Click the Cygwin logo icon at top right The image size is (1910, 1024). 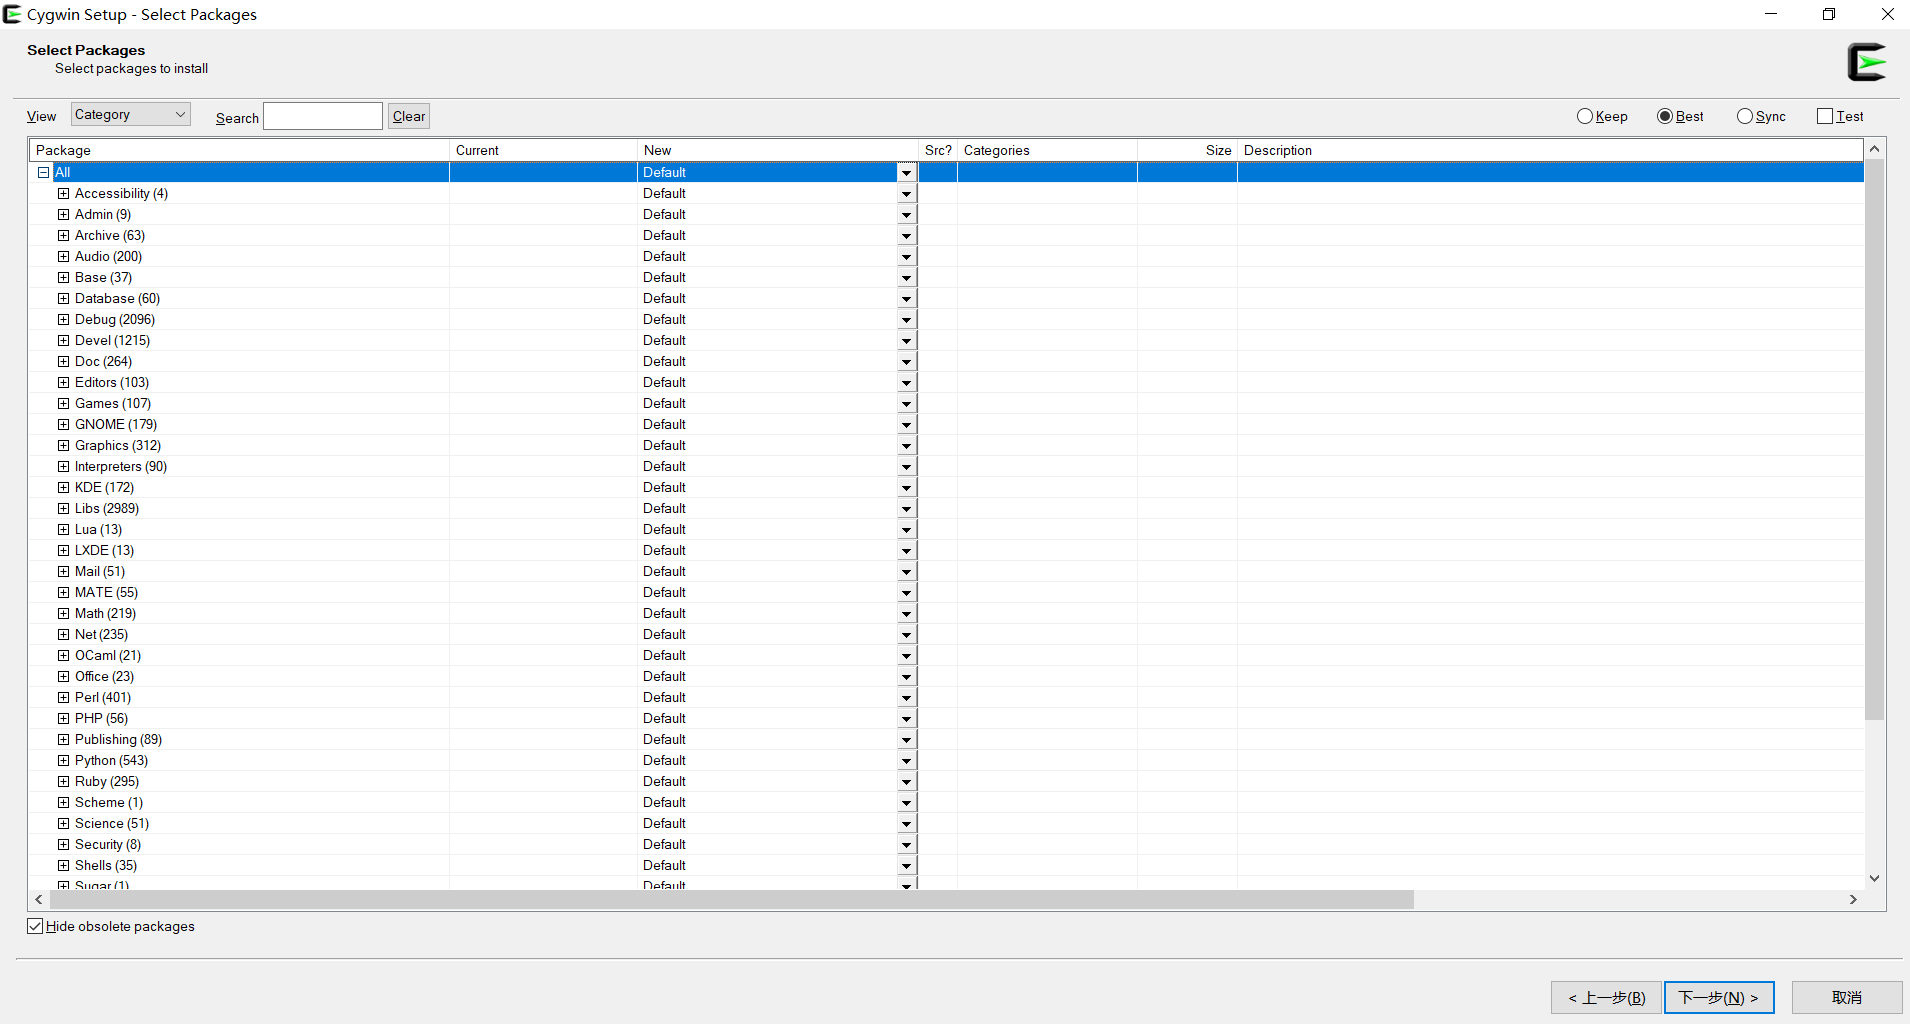(1867, 62)
